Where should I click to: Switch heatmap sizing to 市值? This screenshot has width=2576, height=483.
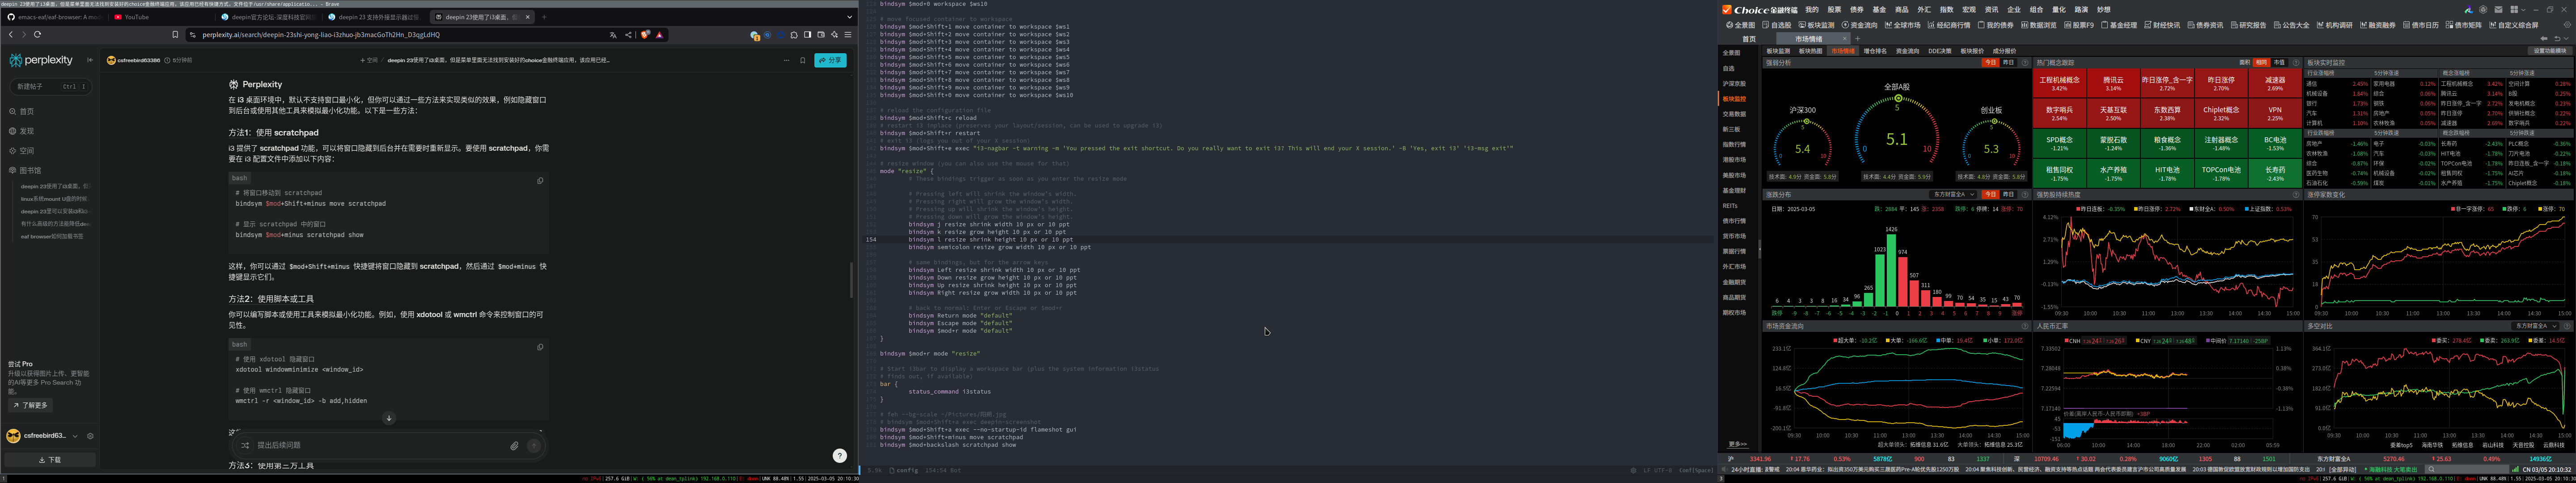tap(2279, 62)
